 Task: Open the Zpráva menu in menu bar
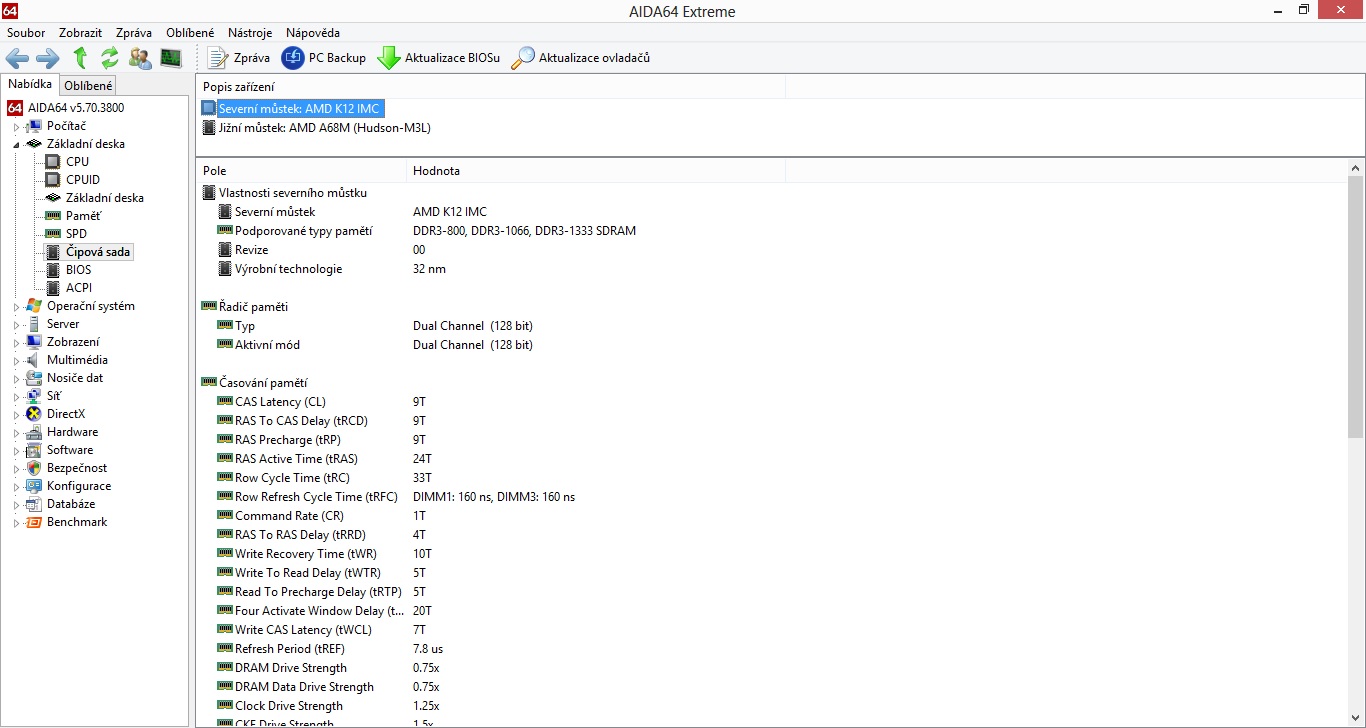pyautogui.click(x=134, y=33)
